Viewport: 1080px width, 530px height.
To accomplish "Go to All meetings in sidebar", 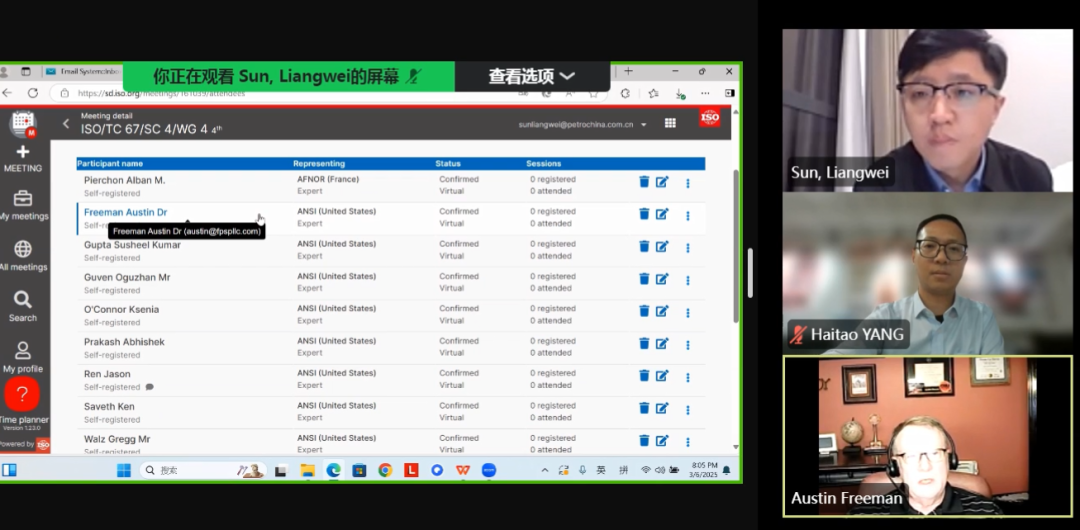I will coord(23,255).
